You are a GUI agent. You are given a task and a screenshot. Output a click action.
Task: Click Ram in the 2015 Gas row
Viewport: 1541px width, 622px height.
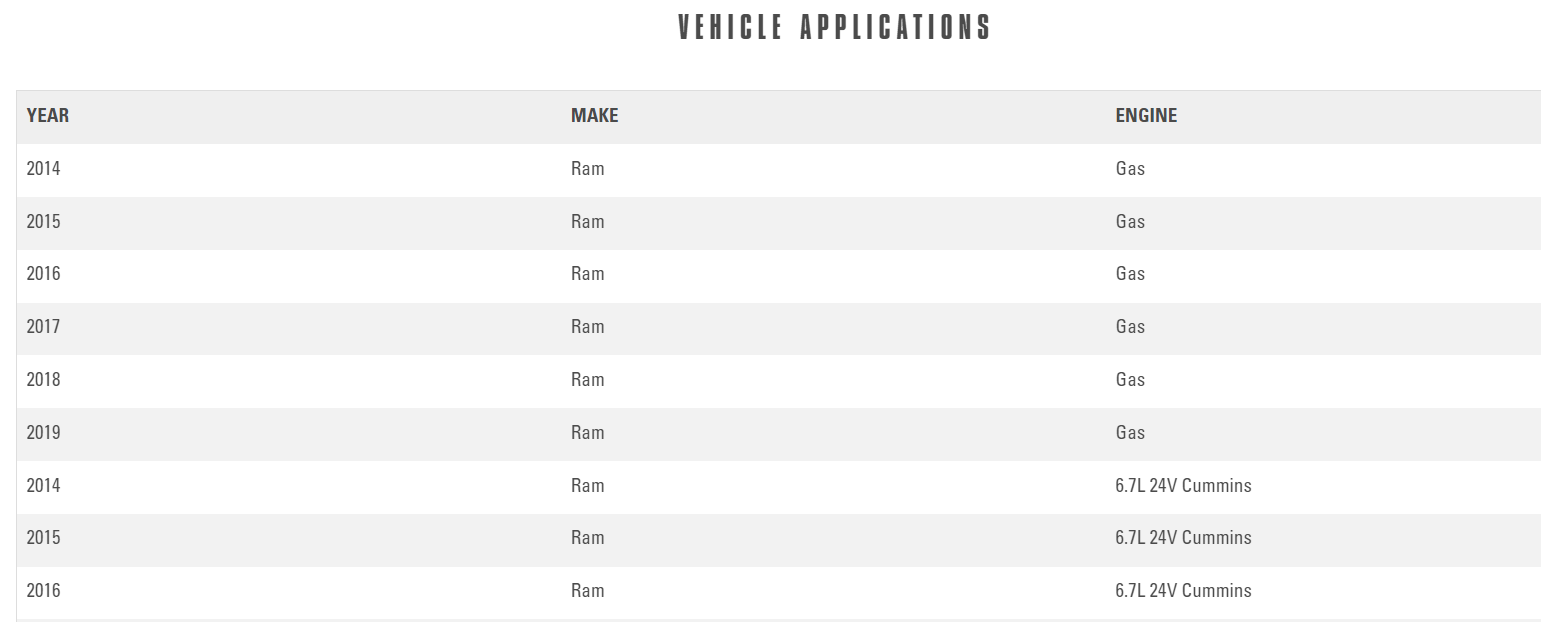pyautogui.click(x=587, y=222)
